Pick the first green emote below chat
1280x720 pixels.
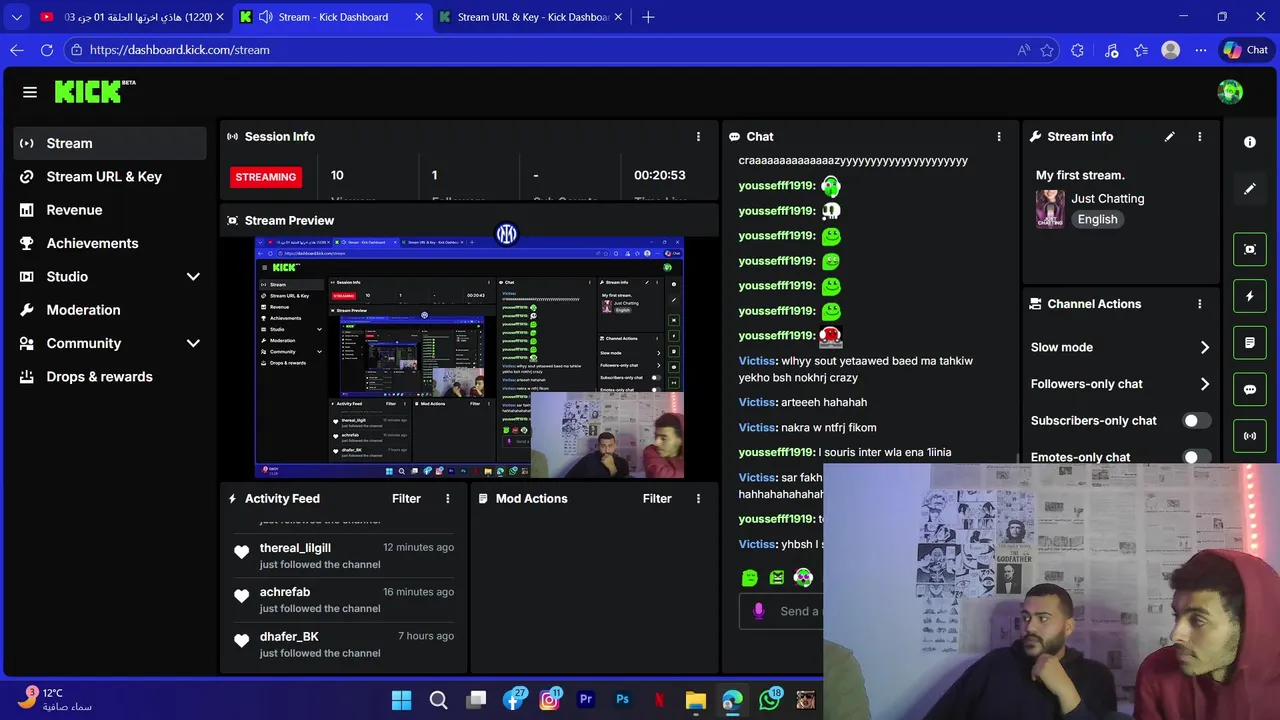[750, 578]
